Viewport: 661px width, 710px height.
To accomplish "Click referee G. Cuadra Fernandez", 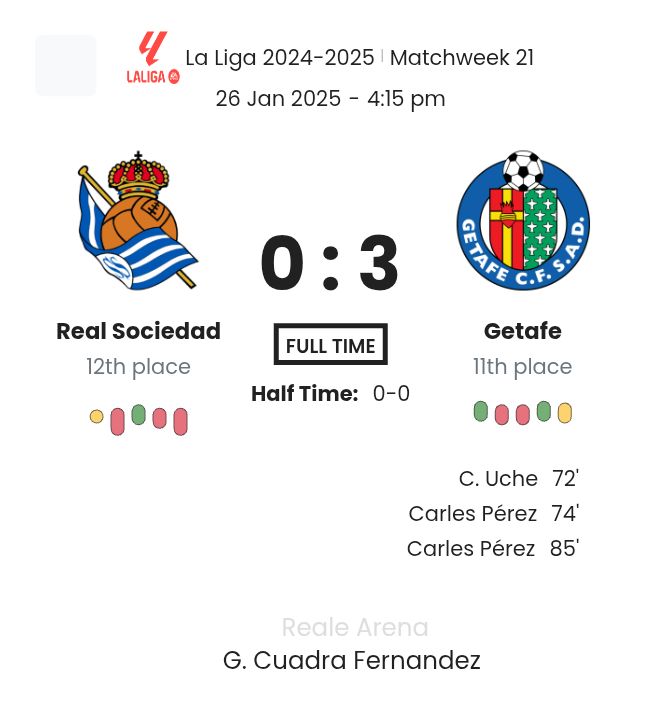I will click(351, 661).
